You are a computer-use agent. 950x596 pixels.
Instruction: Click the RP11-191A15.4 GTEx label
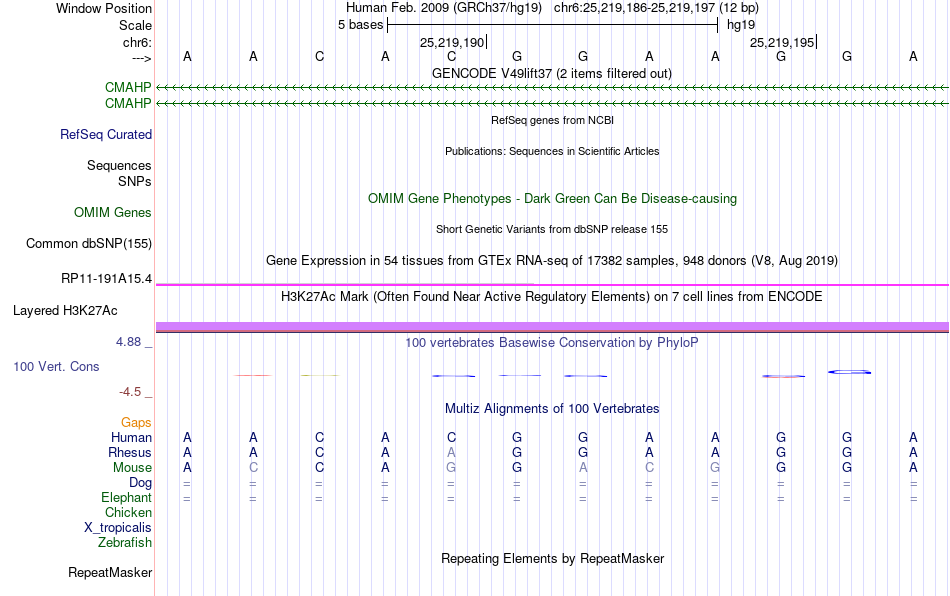coord(106,279)
